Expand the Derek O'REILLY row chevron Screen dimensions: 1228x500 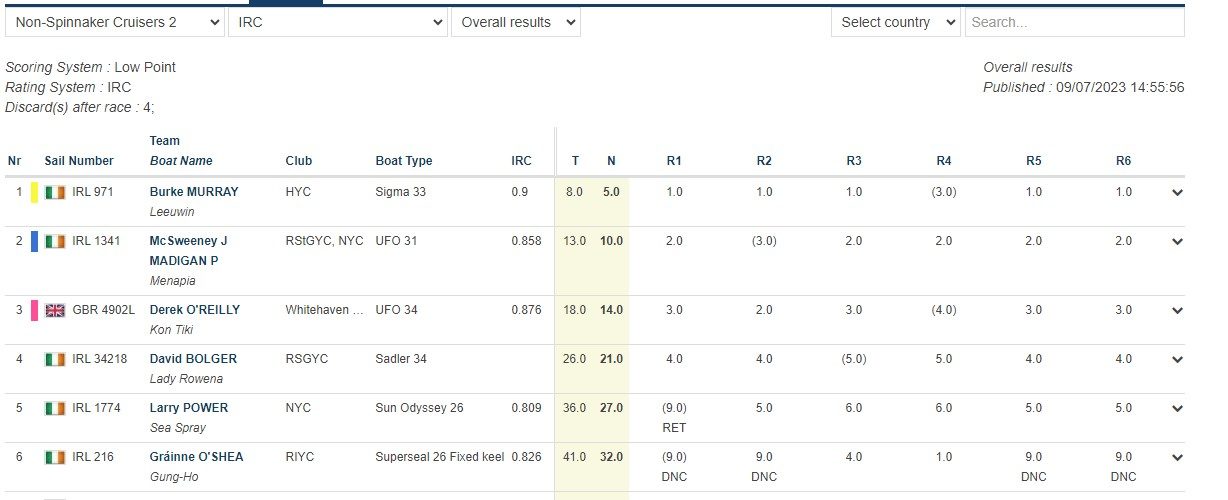[1177, 311]
